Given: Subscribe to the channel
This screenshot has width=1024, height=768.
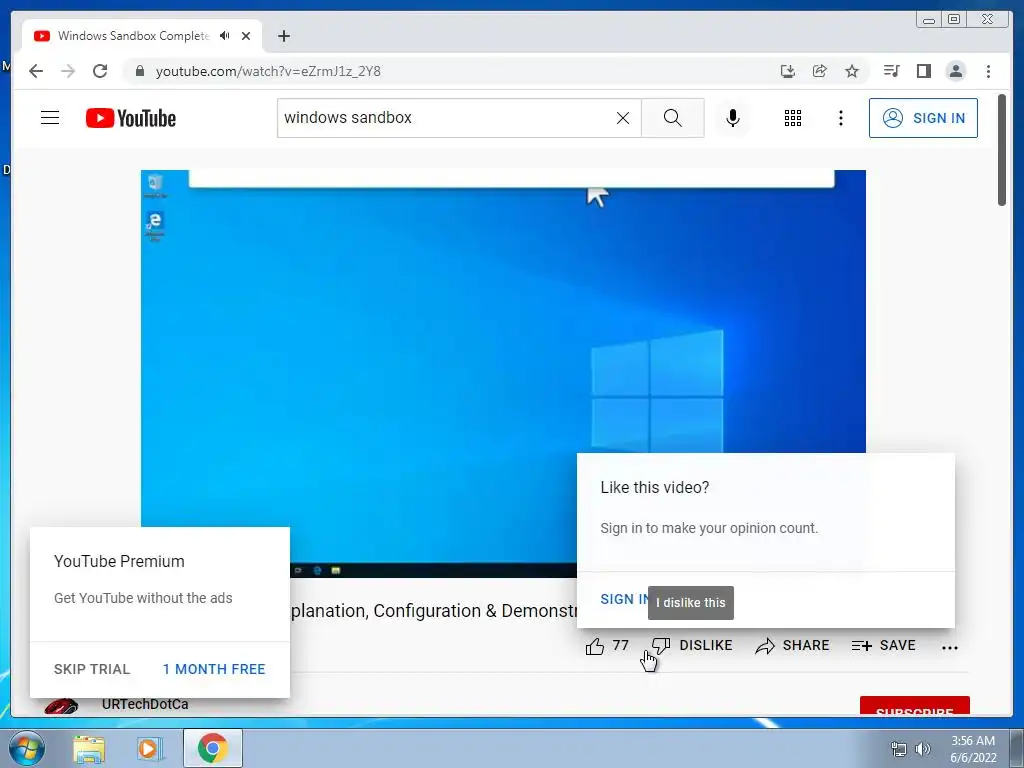Looking at the screenshot, I should pos(914,706).
